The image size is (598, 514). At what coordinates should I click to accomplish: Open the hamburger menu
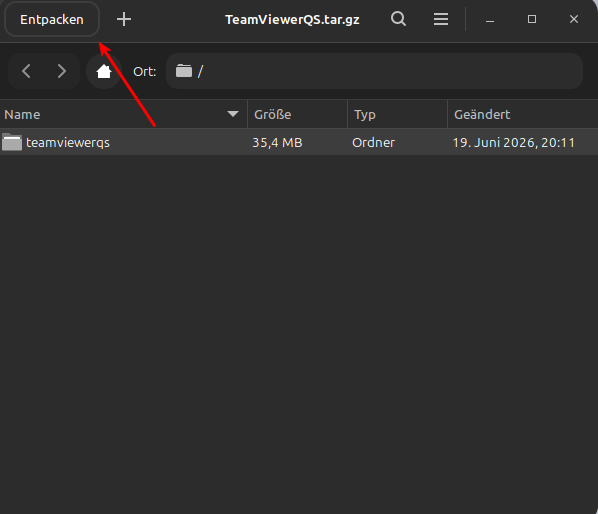pos(441,19)
